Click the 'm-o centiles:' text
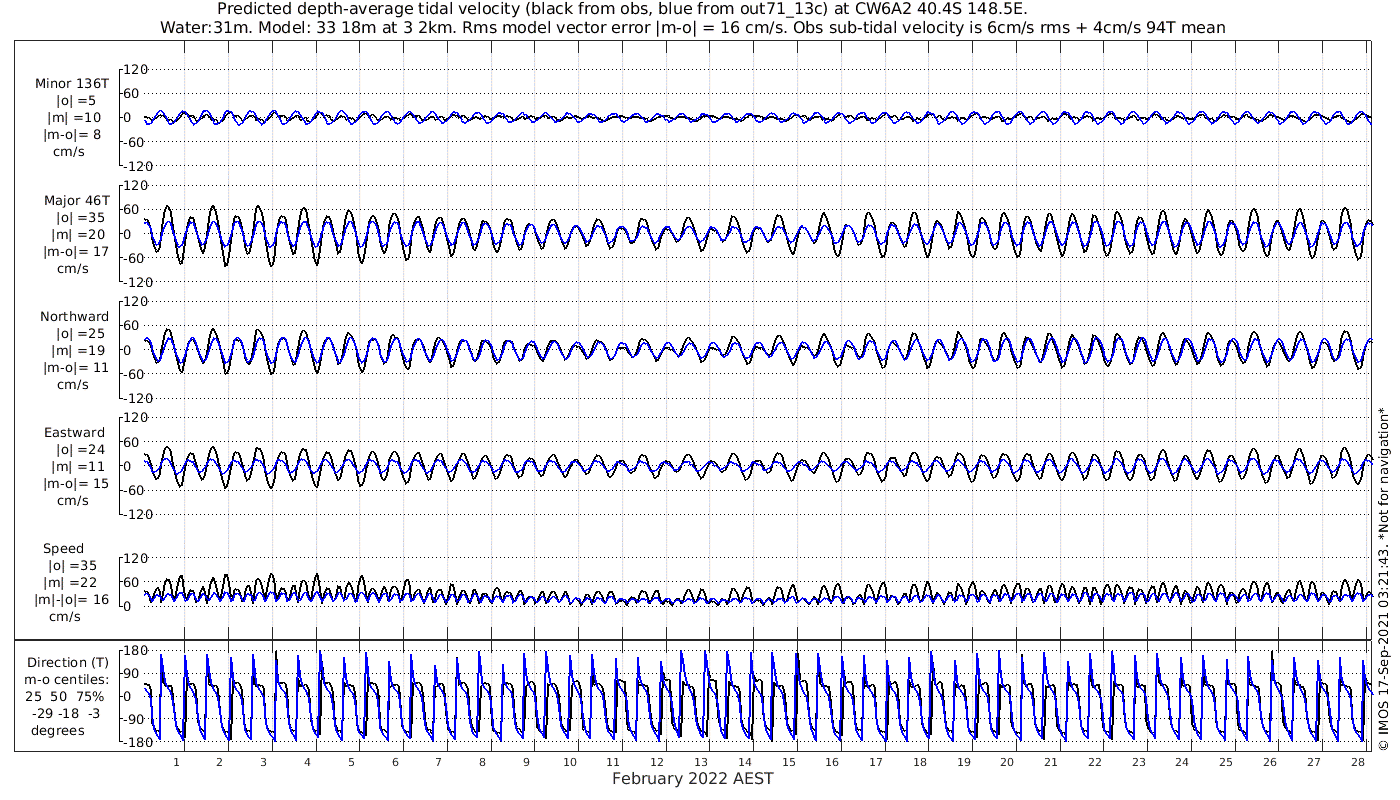Viewport: 1400px width, 800px height. 66,679
